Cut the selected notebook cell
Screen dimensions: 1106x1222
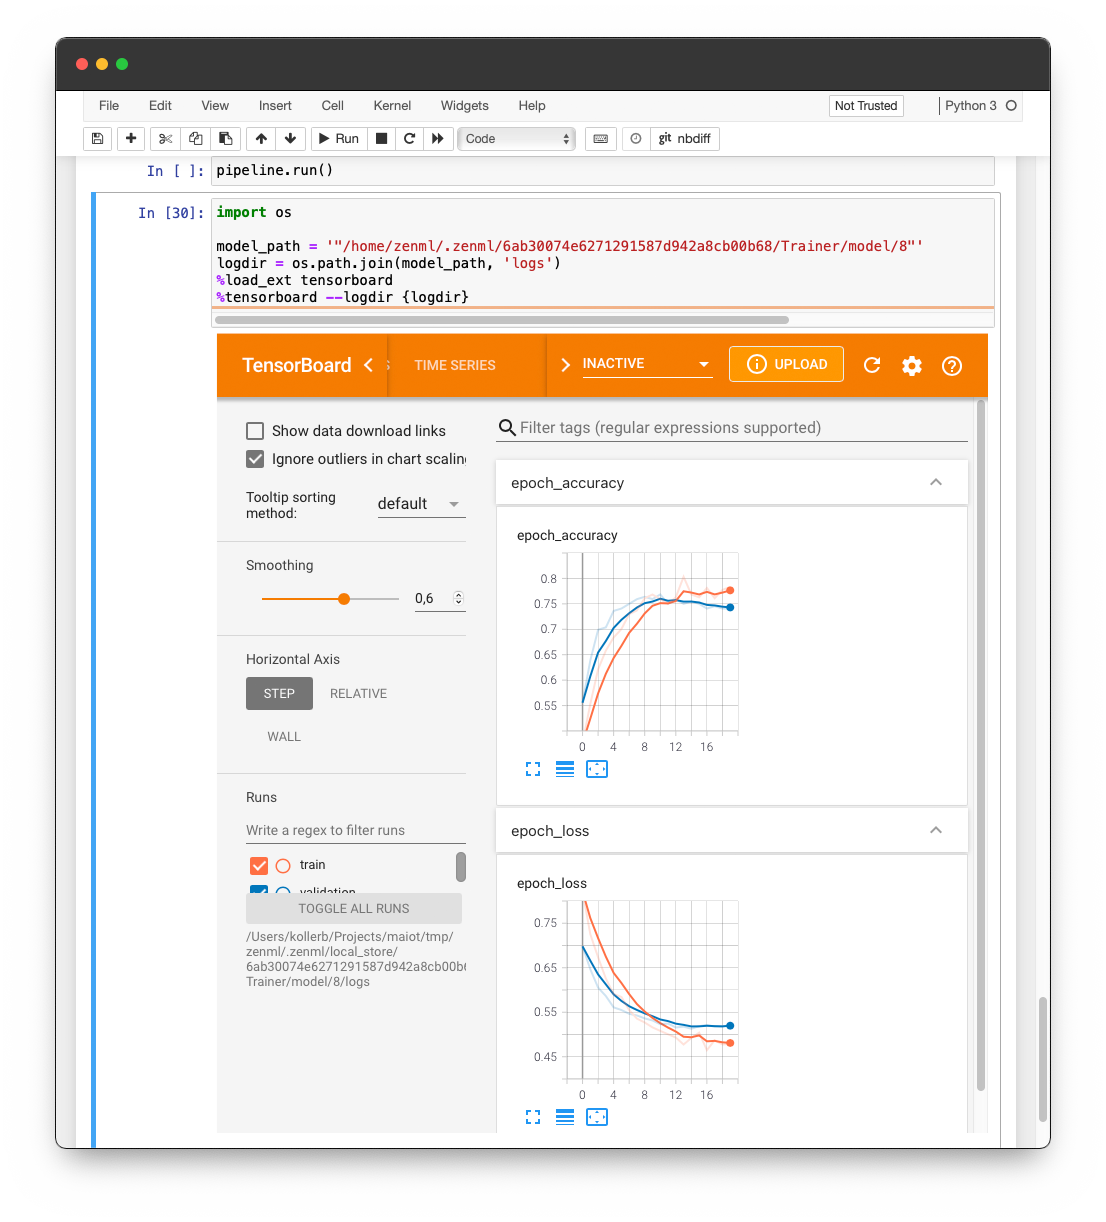pos(165,138)
